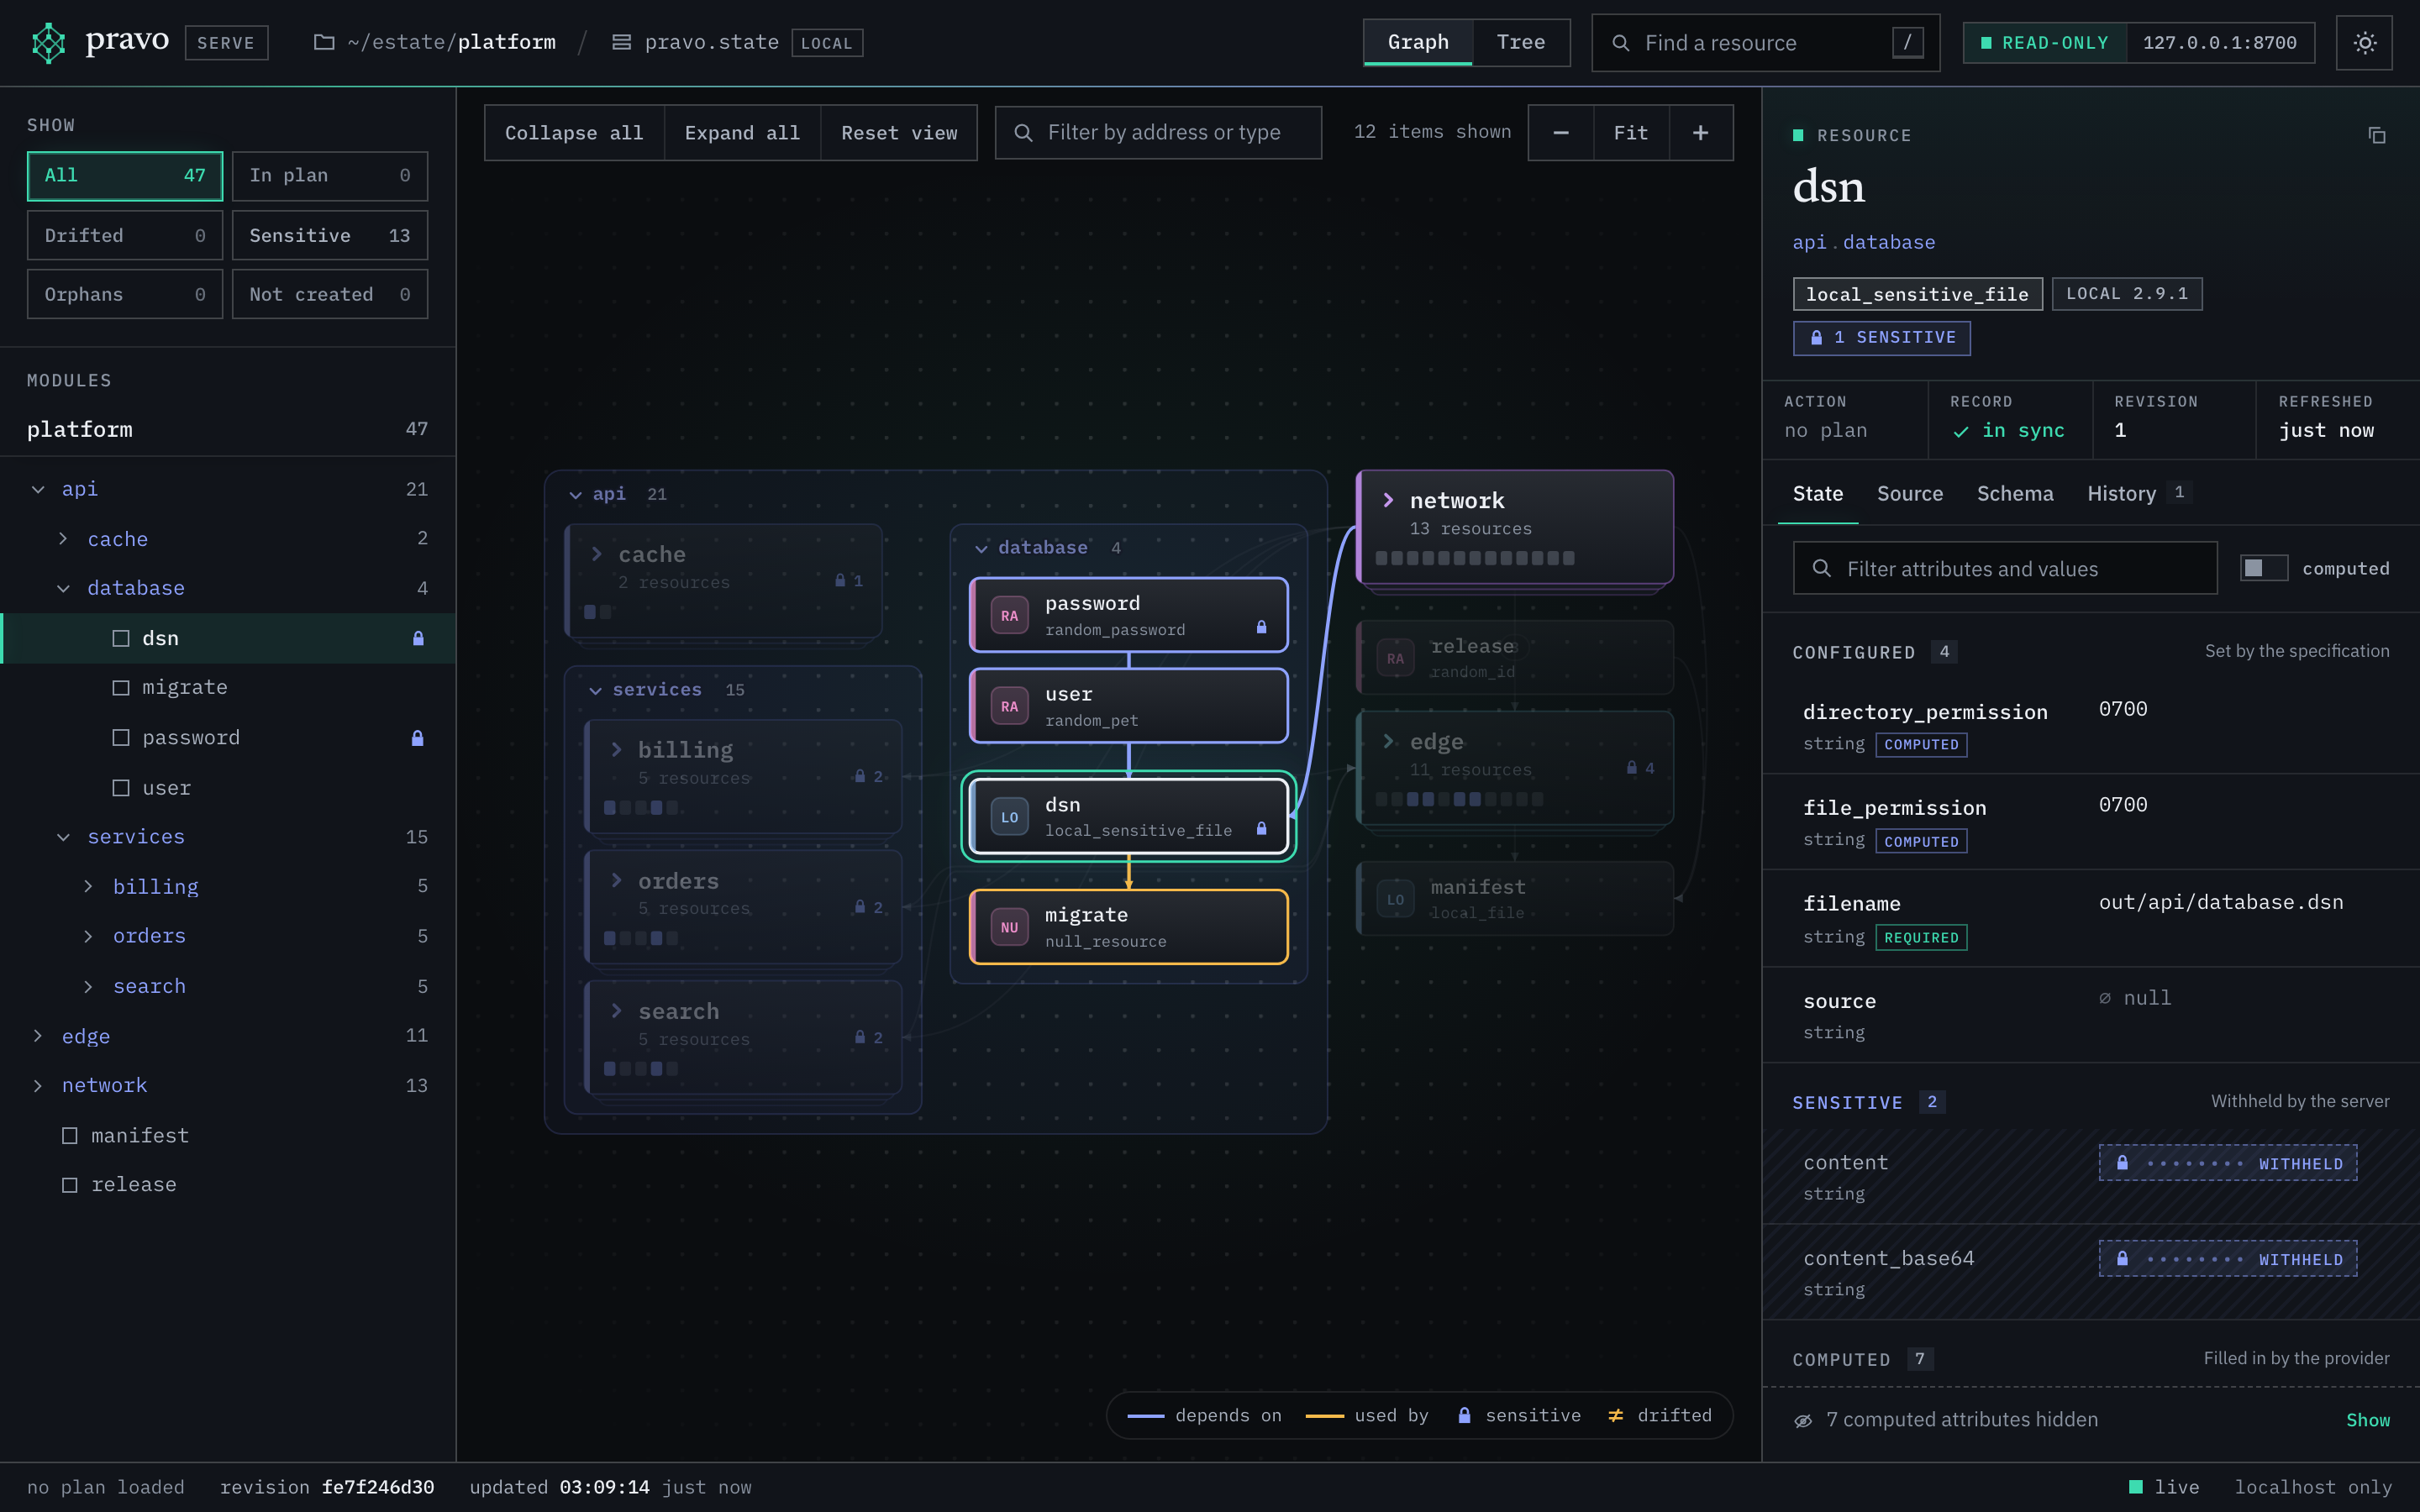Expand the network group node in the graph
The width and height of the screenshot is (2420, 1512).
click(x=1388, y=500)
